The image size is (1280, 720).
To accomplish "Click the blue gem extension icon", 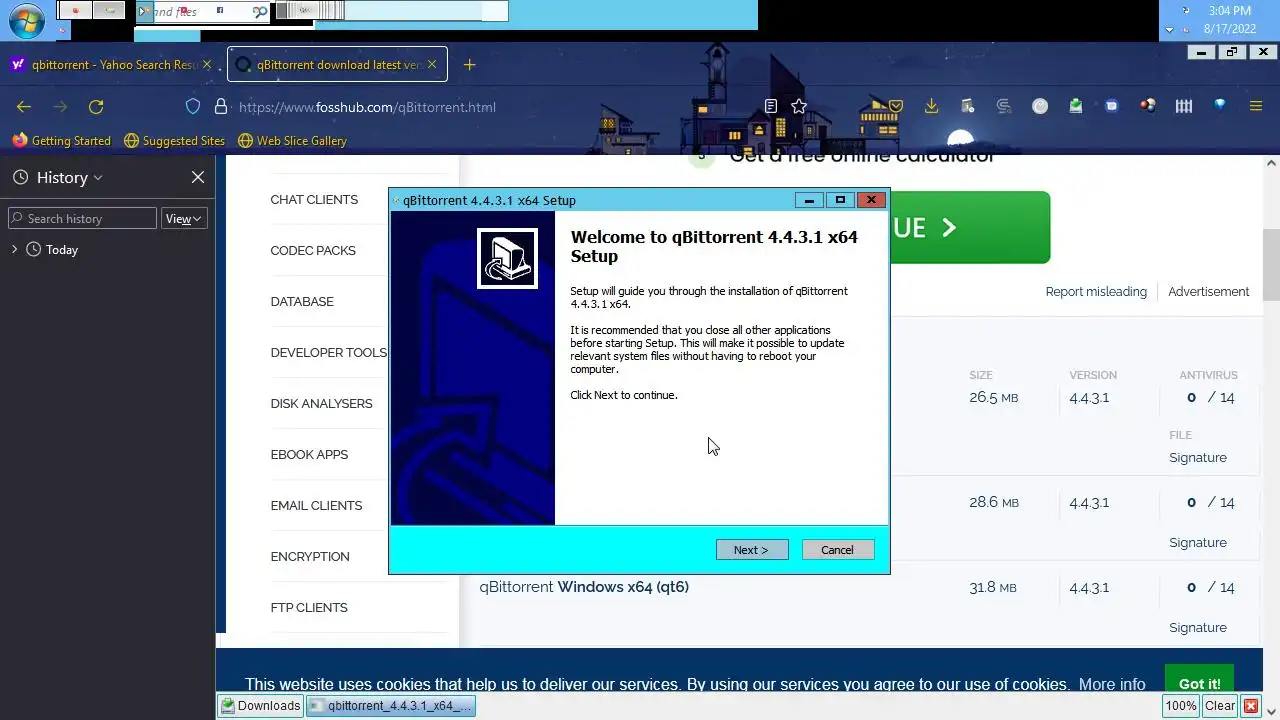I will [x=1220, y=105].
